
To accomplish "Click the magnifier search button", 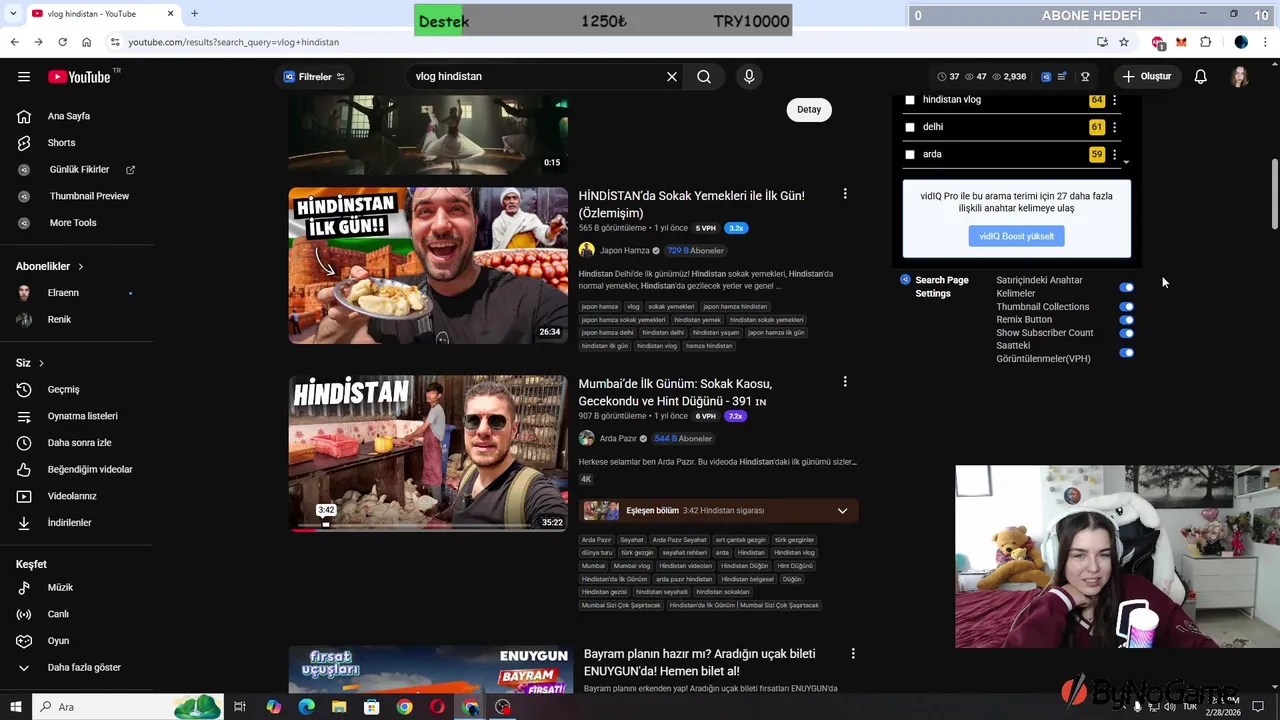I will pos(704,77).
